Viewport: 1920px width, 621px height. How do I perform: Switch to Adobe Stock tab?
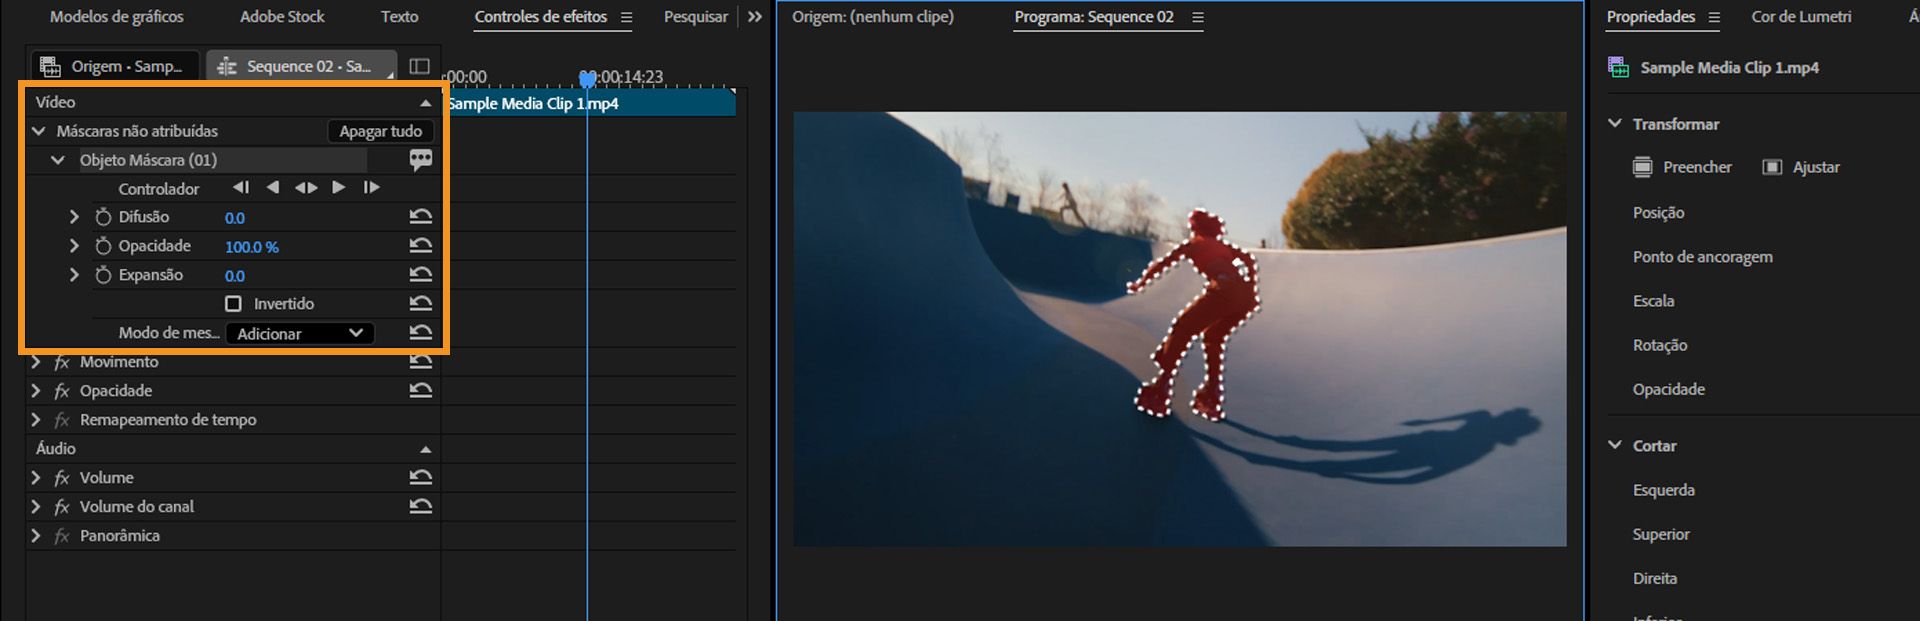(282, 17)
